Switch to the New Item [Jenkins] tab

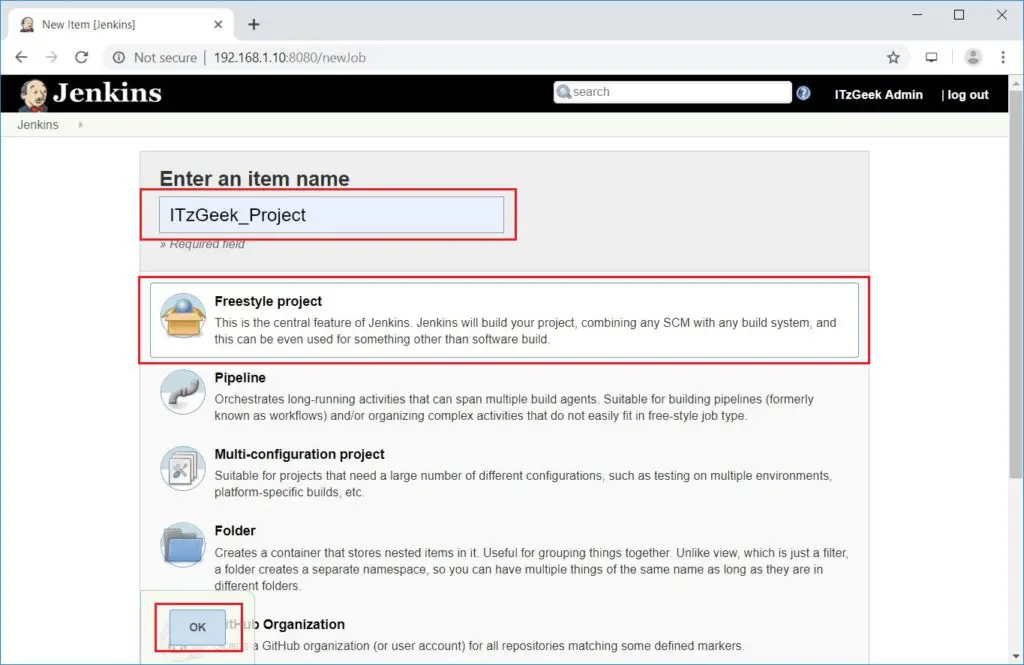121,24
